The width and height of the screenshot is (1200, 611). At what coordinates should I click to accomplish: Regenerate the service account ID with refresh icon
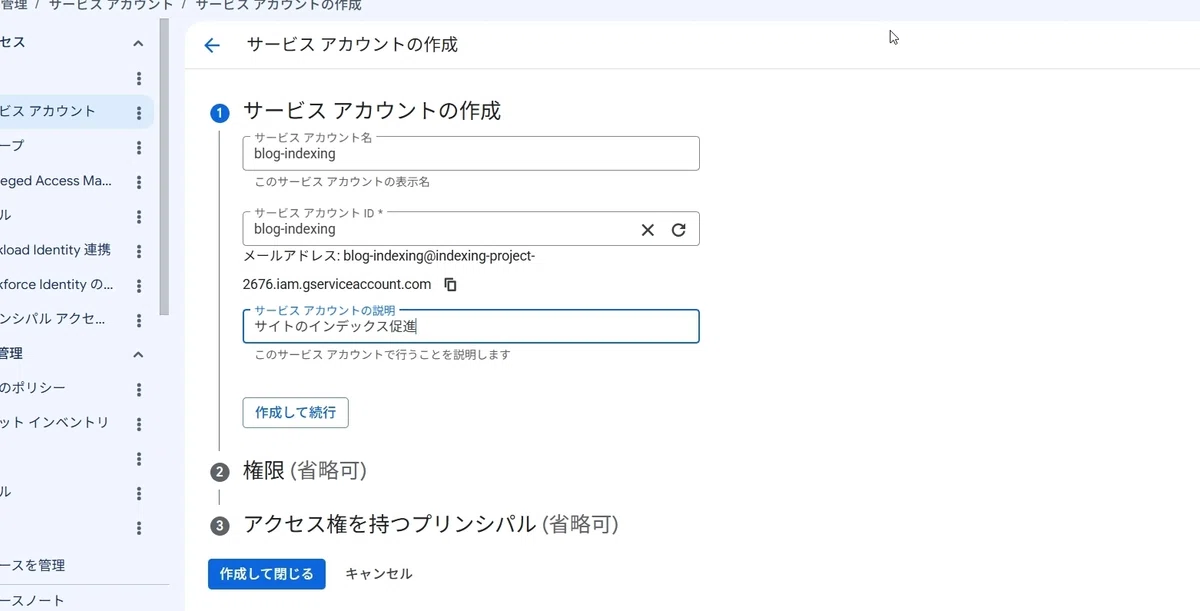(x=678, y=230)
